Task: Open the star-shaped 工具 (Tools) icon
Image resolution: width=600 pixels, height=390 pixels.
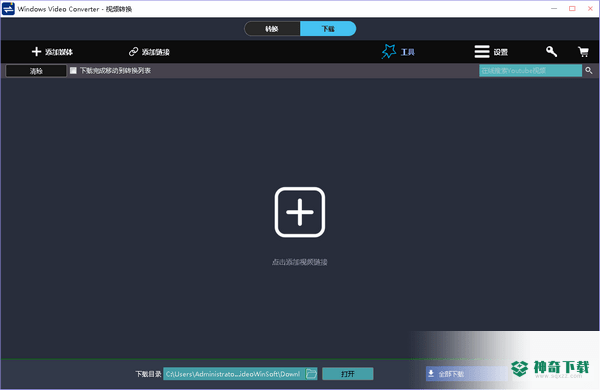Action: click(x=389, y=52)
